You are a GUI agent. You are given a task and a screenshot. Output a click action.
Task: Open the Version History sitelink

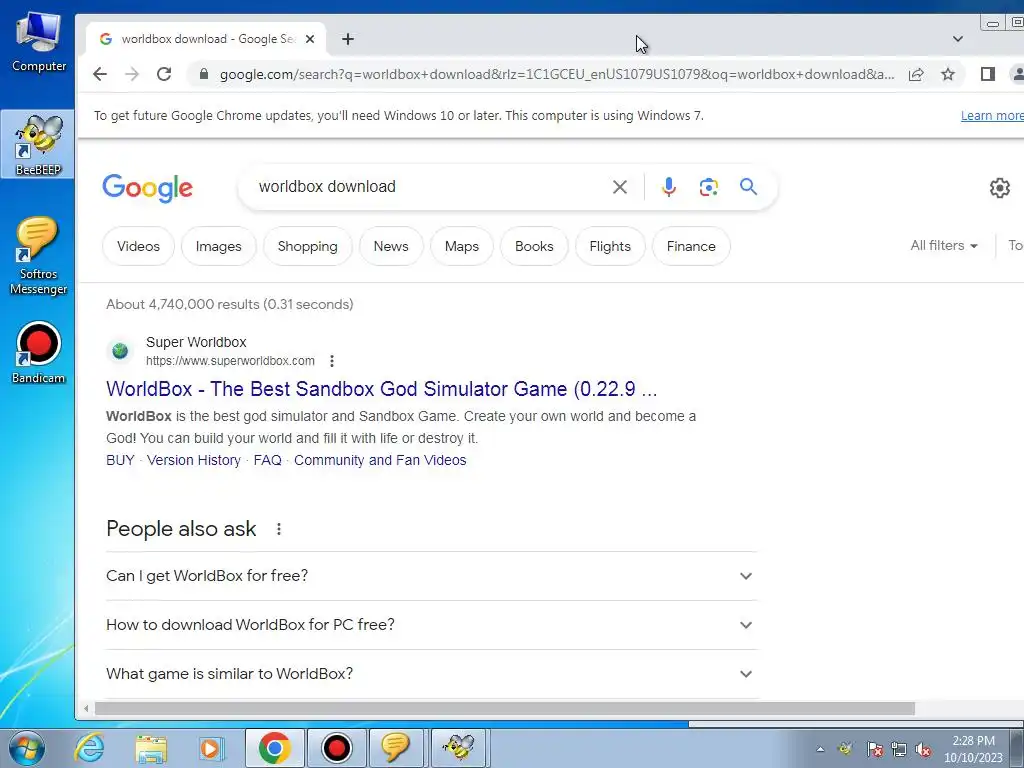[194, 460]
